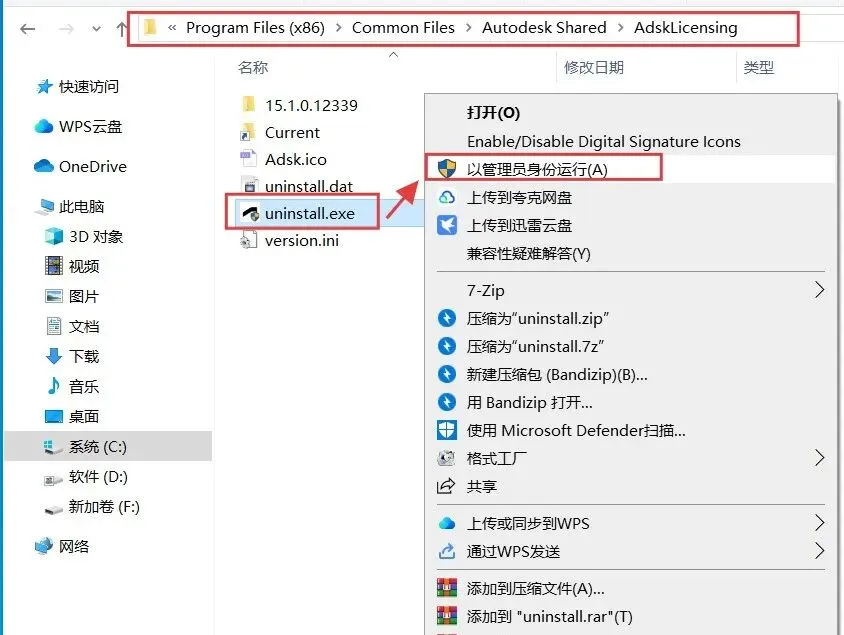Go back with the left arrow button
This screenshot has height=635, width=844.
27,29
